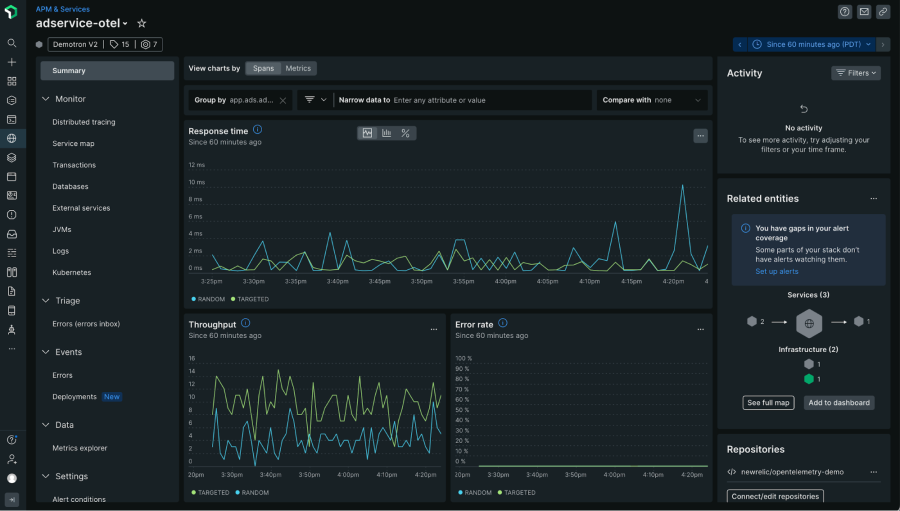Viewport: 900px width, 511px height.
Task: Open Response time chart options menu
Action: tap(700, 136)
